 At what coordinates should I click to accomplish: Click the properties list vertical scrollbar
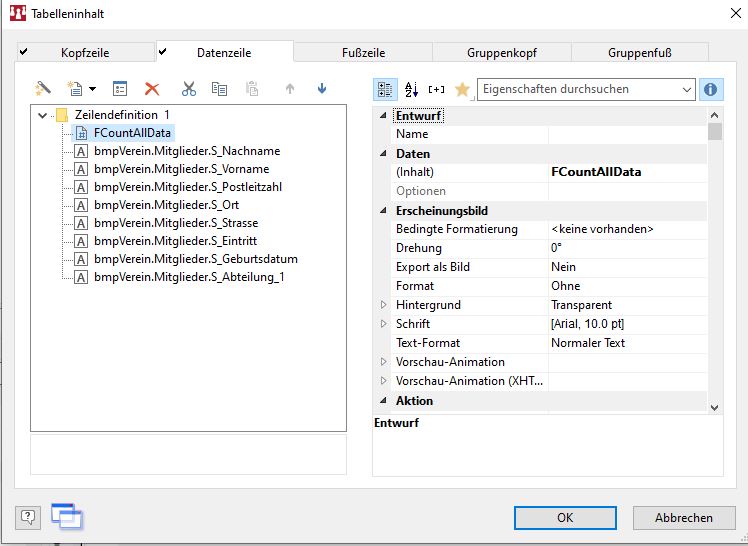click(x=714, y=260)
